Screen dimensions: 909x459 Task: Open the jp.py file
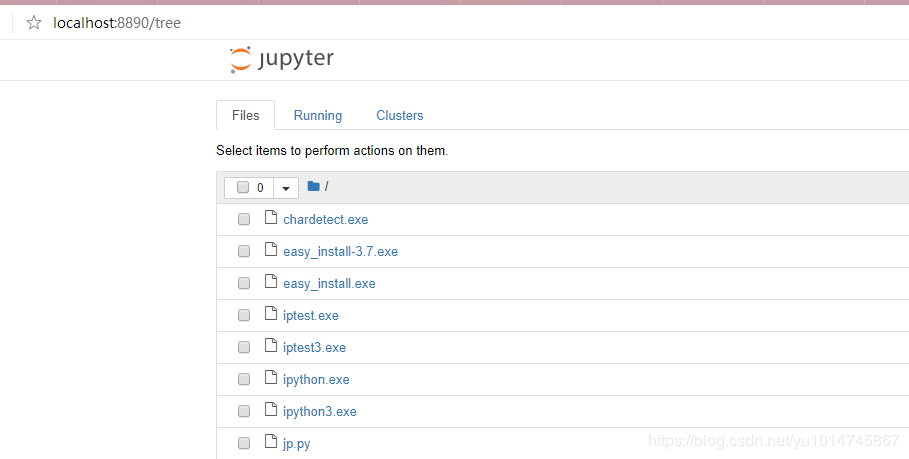296,444
